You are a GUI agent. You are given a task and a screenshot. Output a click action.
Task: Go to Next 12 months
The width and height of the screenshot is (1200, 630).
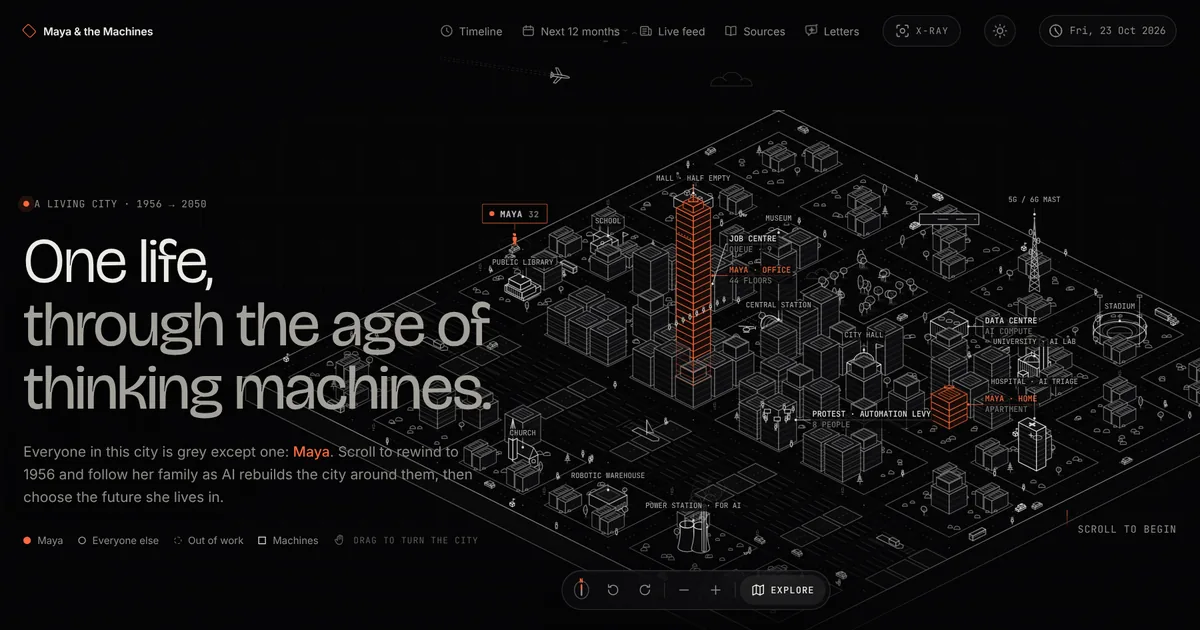tap(571, 31)
